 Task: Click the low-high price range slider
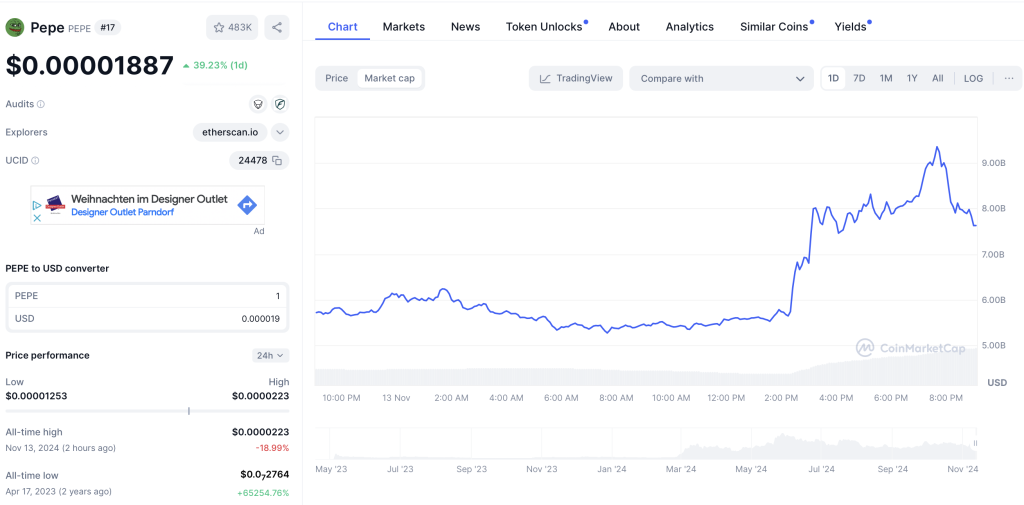point(147,411)
